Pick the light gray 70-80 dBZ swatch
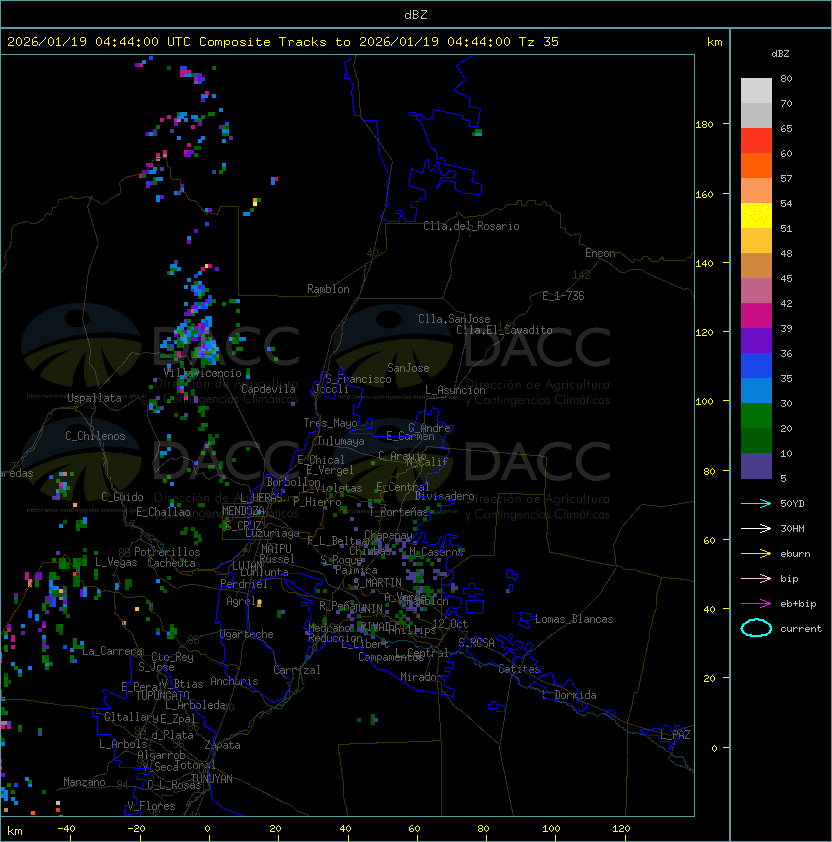 click(x=756, y=91)
